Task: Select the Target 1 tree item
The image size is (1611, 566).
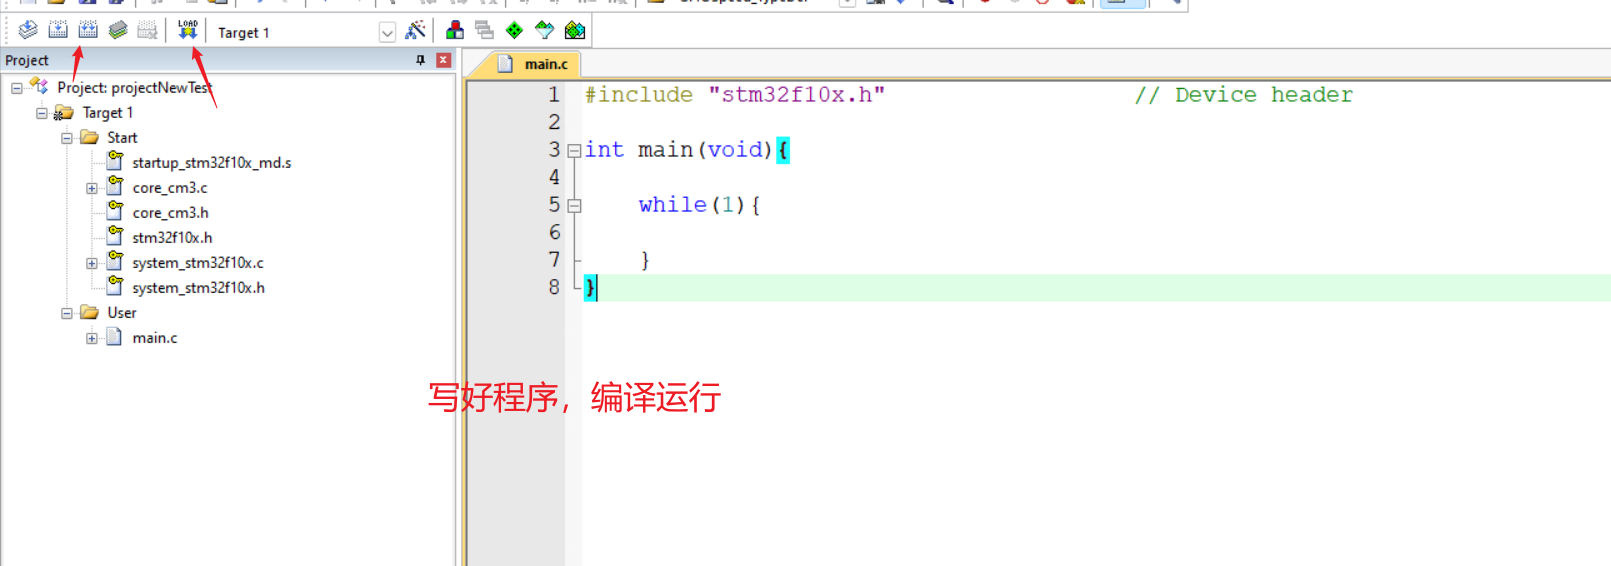Action: pos(108,113)
